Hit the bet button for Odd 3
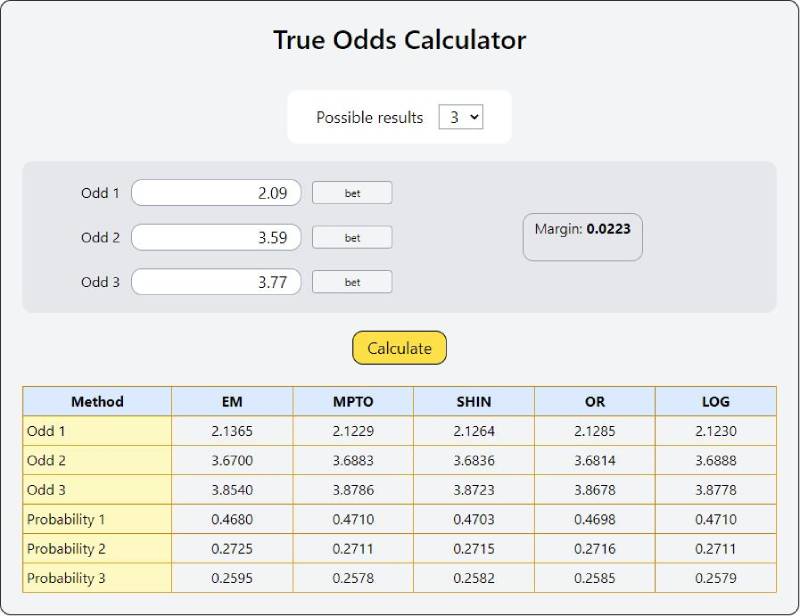 (x=352, y=282)
